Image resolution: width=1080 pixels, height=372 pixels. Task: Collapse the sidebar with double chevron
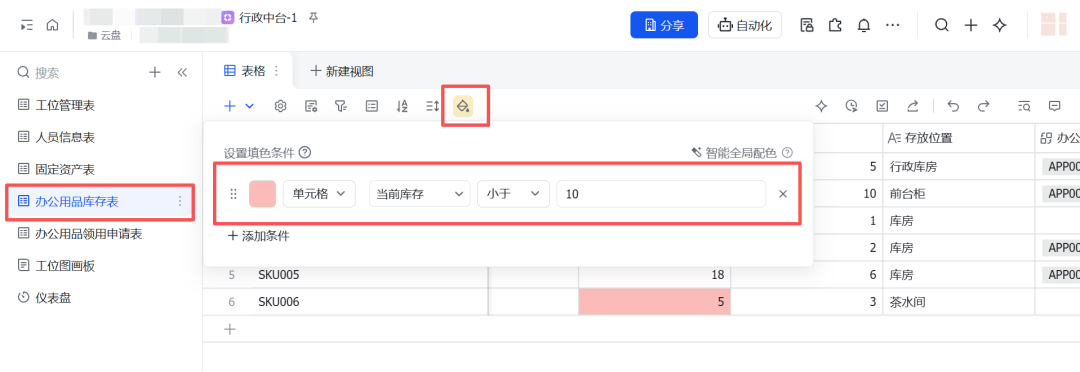pyautogui.click(x=183, y=72)
